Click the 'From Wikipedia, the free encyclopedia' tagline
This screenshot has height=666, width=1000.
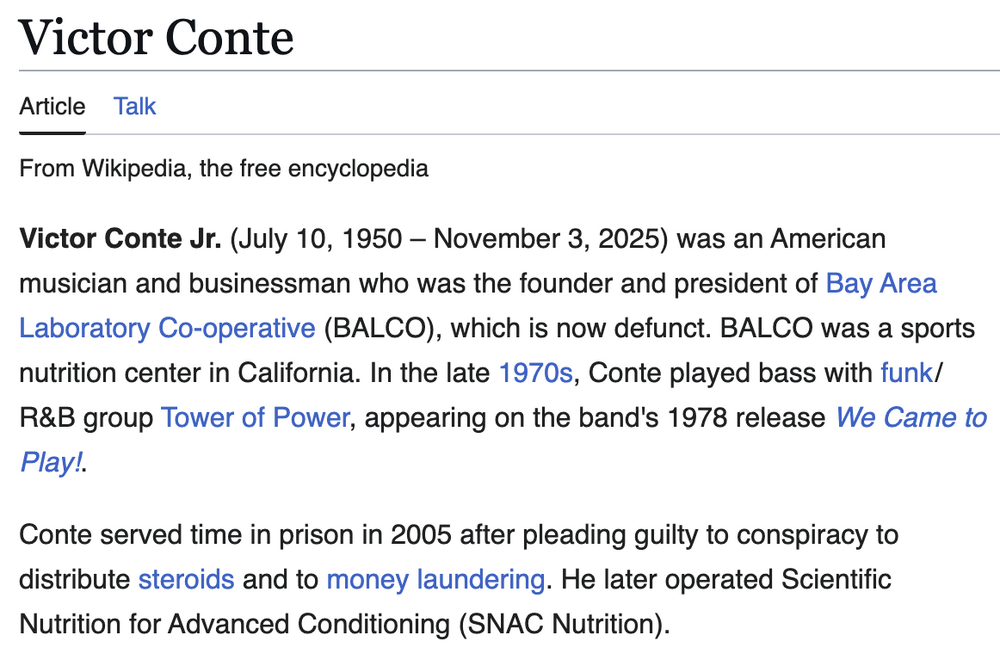tap(224, 167)
